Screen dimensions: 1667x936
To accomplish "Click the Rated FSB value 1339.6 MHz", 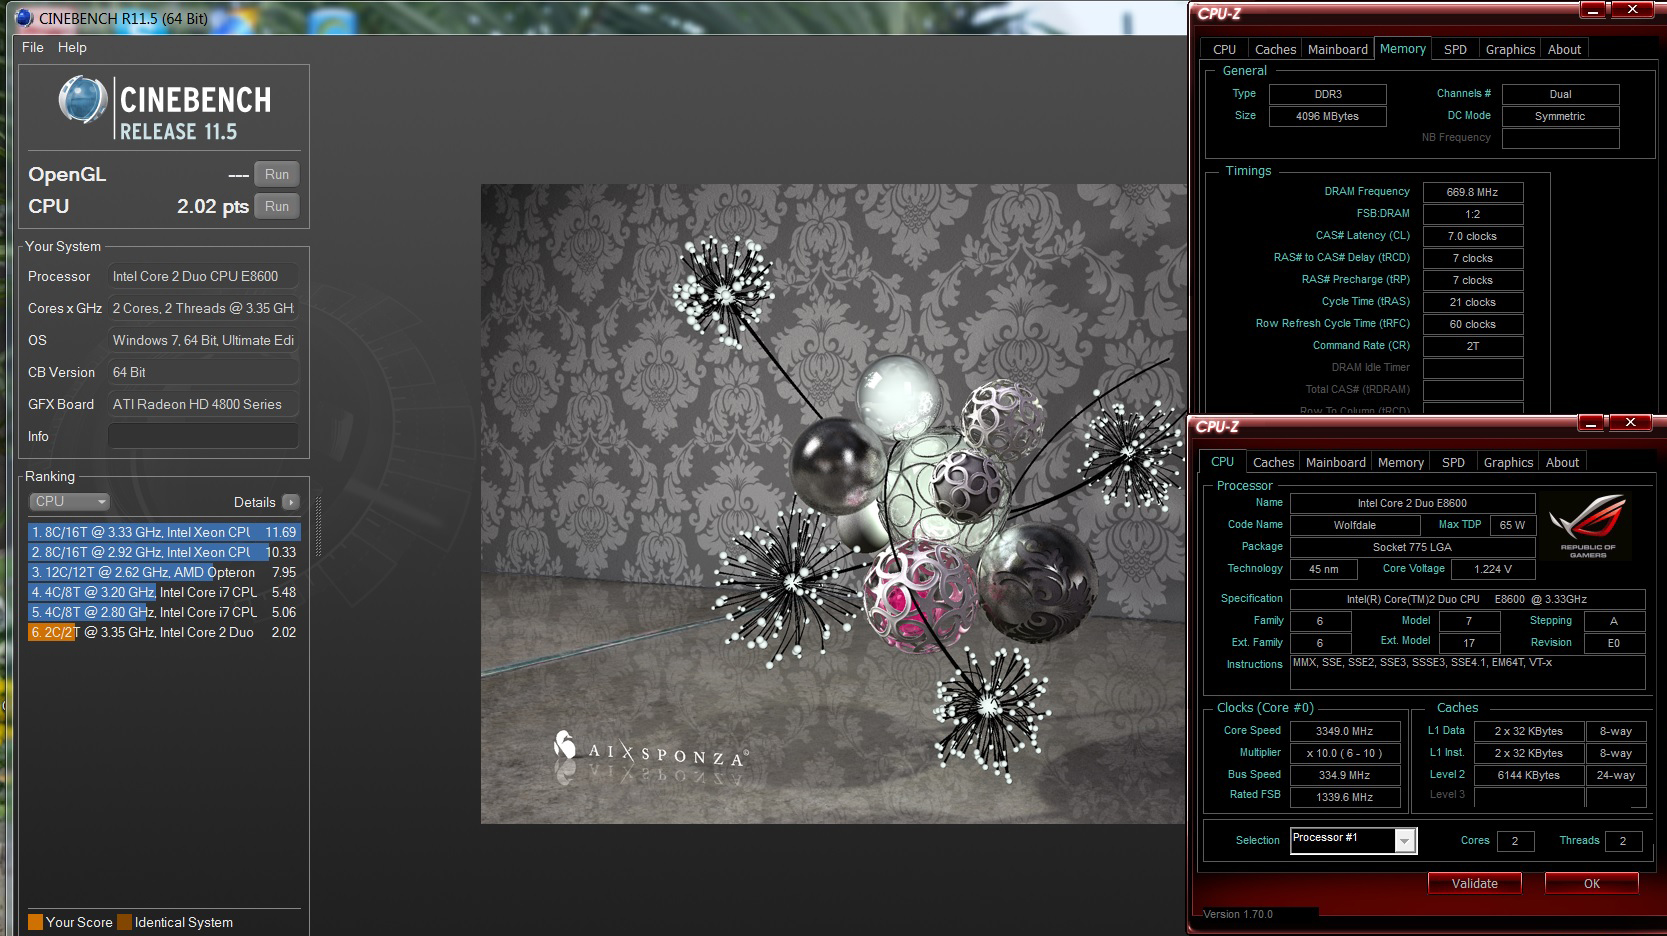I will 1344,797.
